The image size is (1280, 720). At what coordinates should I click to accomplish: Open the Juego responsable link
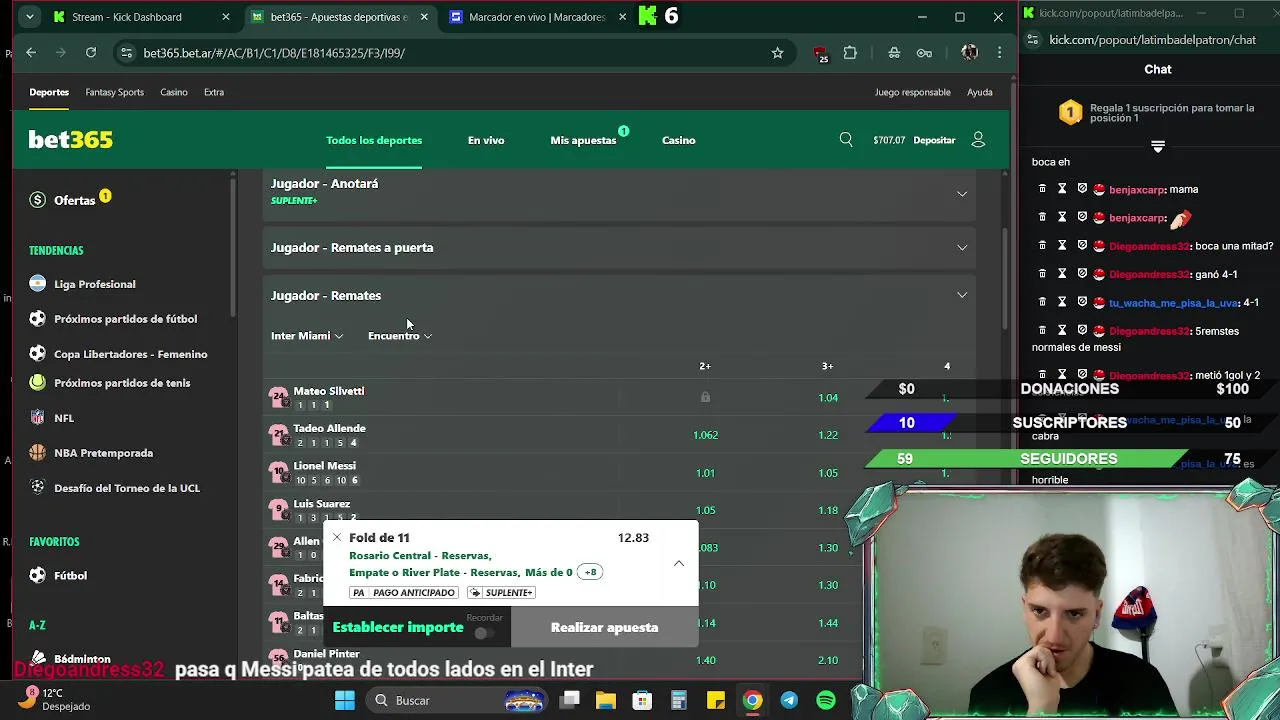[912, 92]
